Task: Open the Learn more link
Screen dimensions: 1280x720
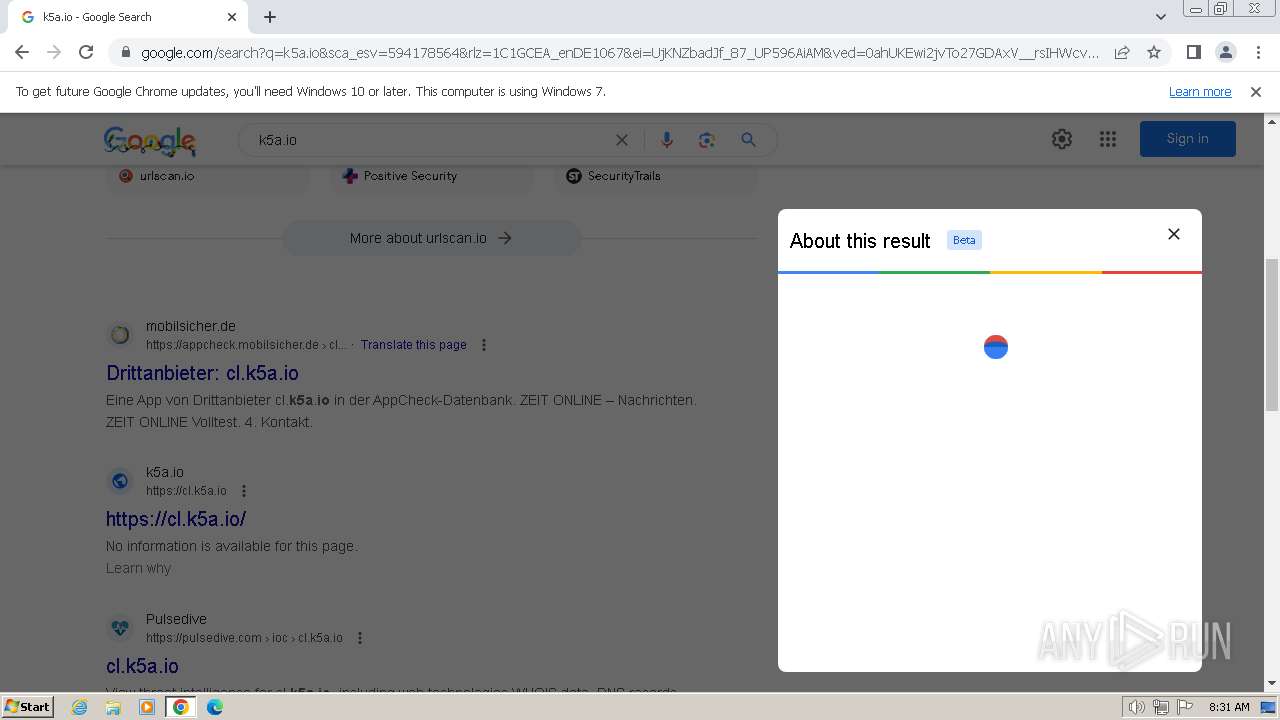Action: pyautogui.click(x=1200, y=92)
